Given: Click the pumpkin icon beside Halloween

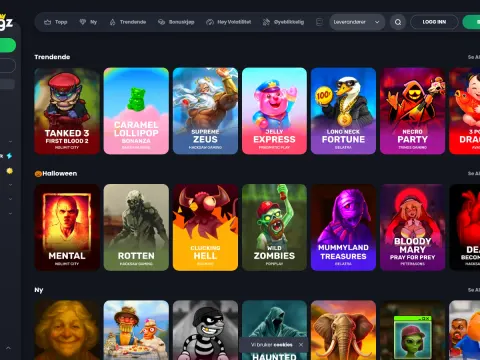Looking at the screenshot, I should point(38,174).
